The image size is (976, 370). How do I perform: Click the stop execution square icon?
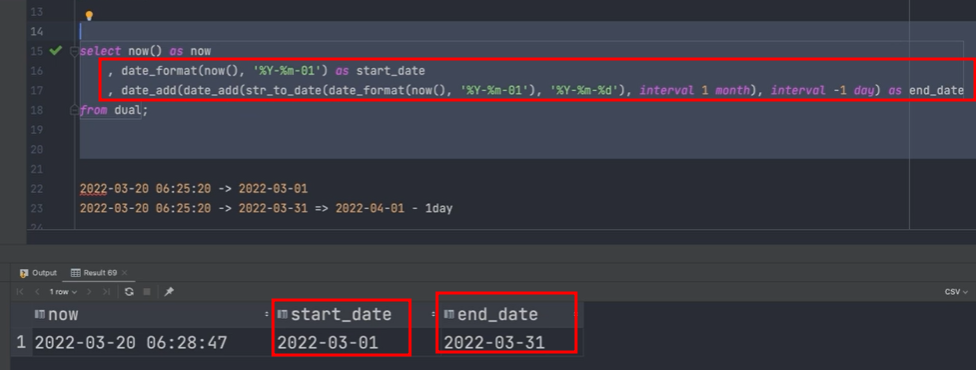[x=147, y=292]
